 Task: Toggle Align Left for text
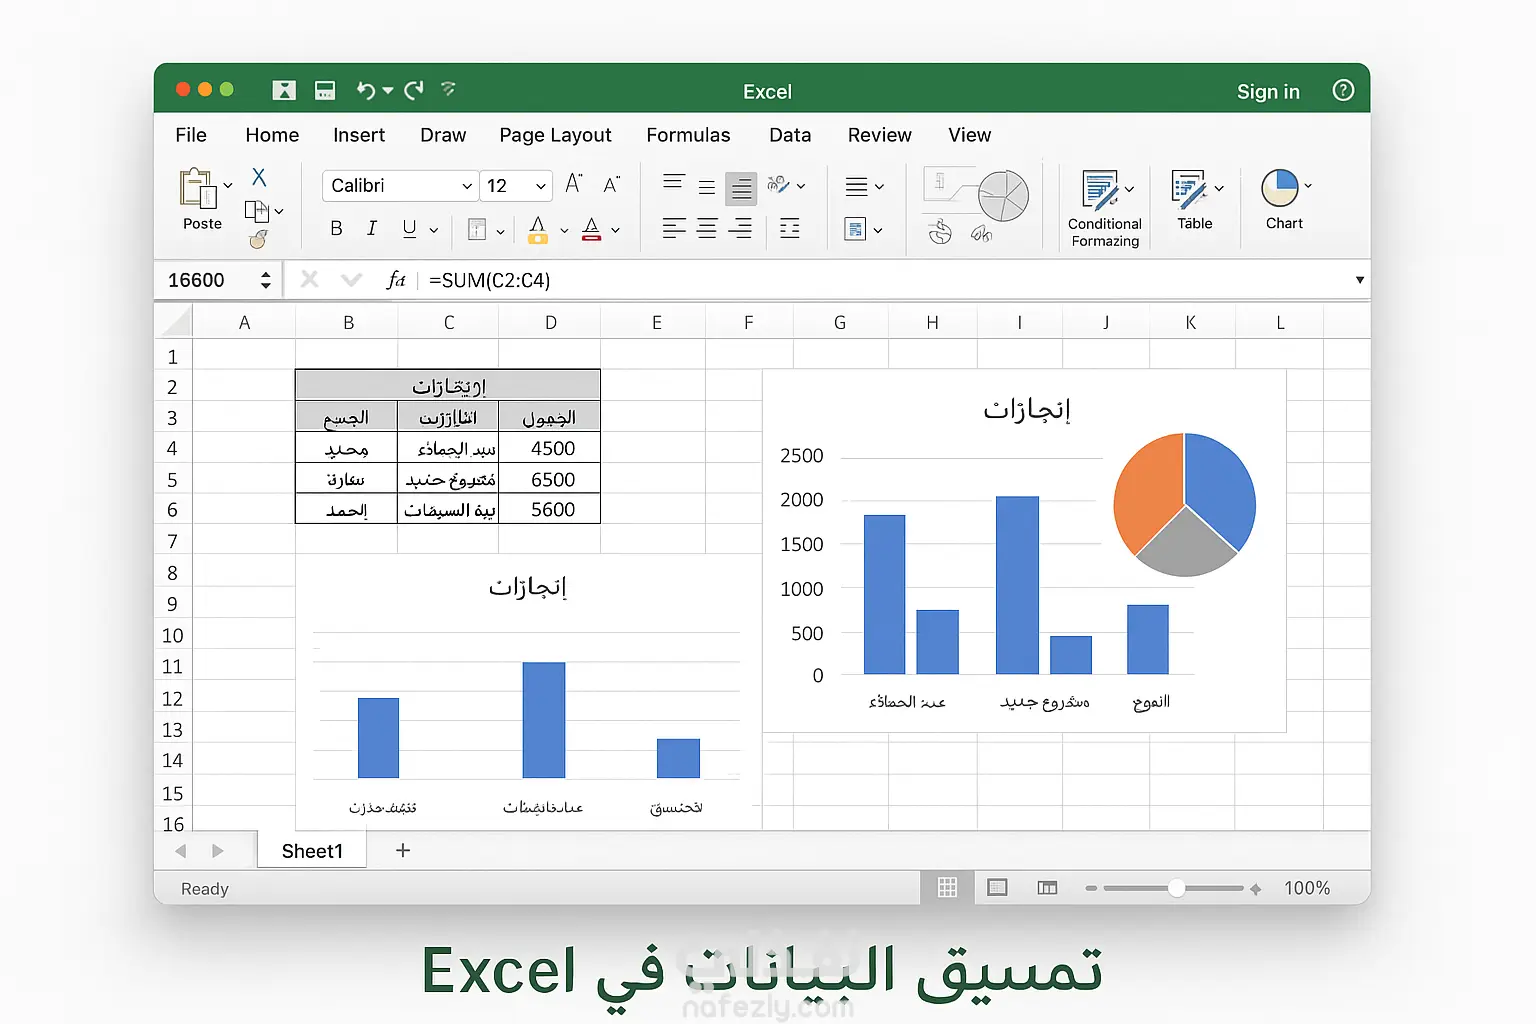tap(674, 229)
